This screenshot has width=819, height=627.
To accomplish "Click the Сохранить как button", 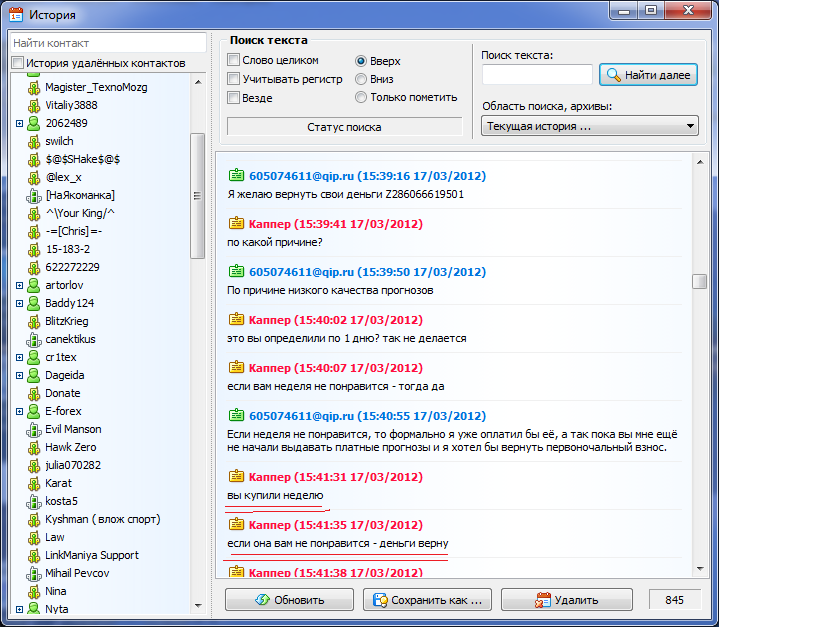I will pyautogui.click(x=427, y=600).
